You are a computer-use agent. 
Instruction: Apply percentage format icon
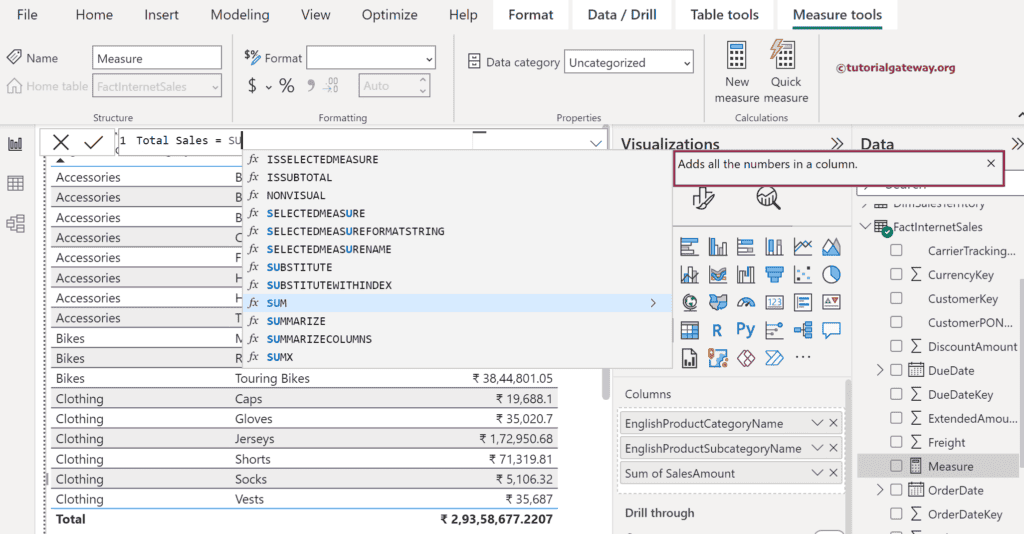(x=286, y=86)
